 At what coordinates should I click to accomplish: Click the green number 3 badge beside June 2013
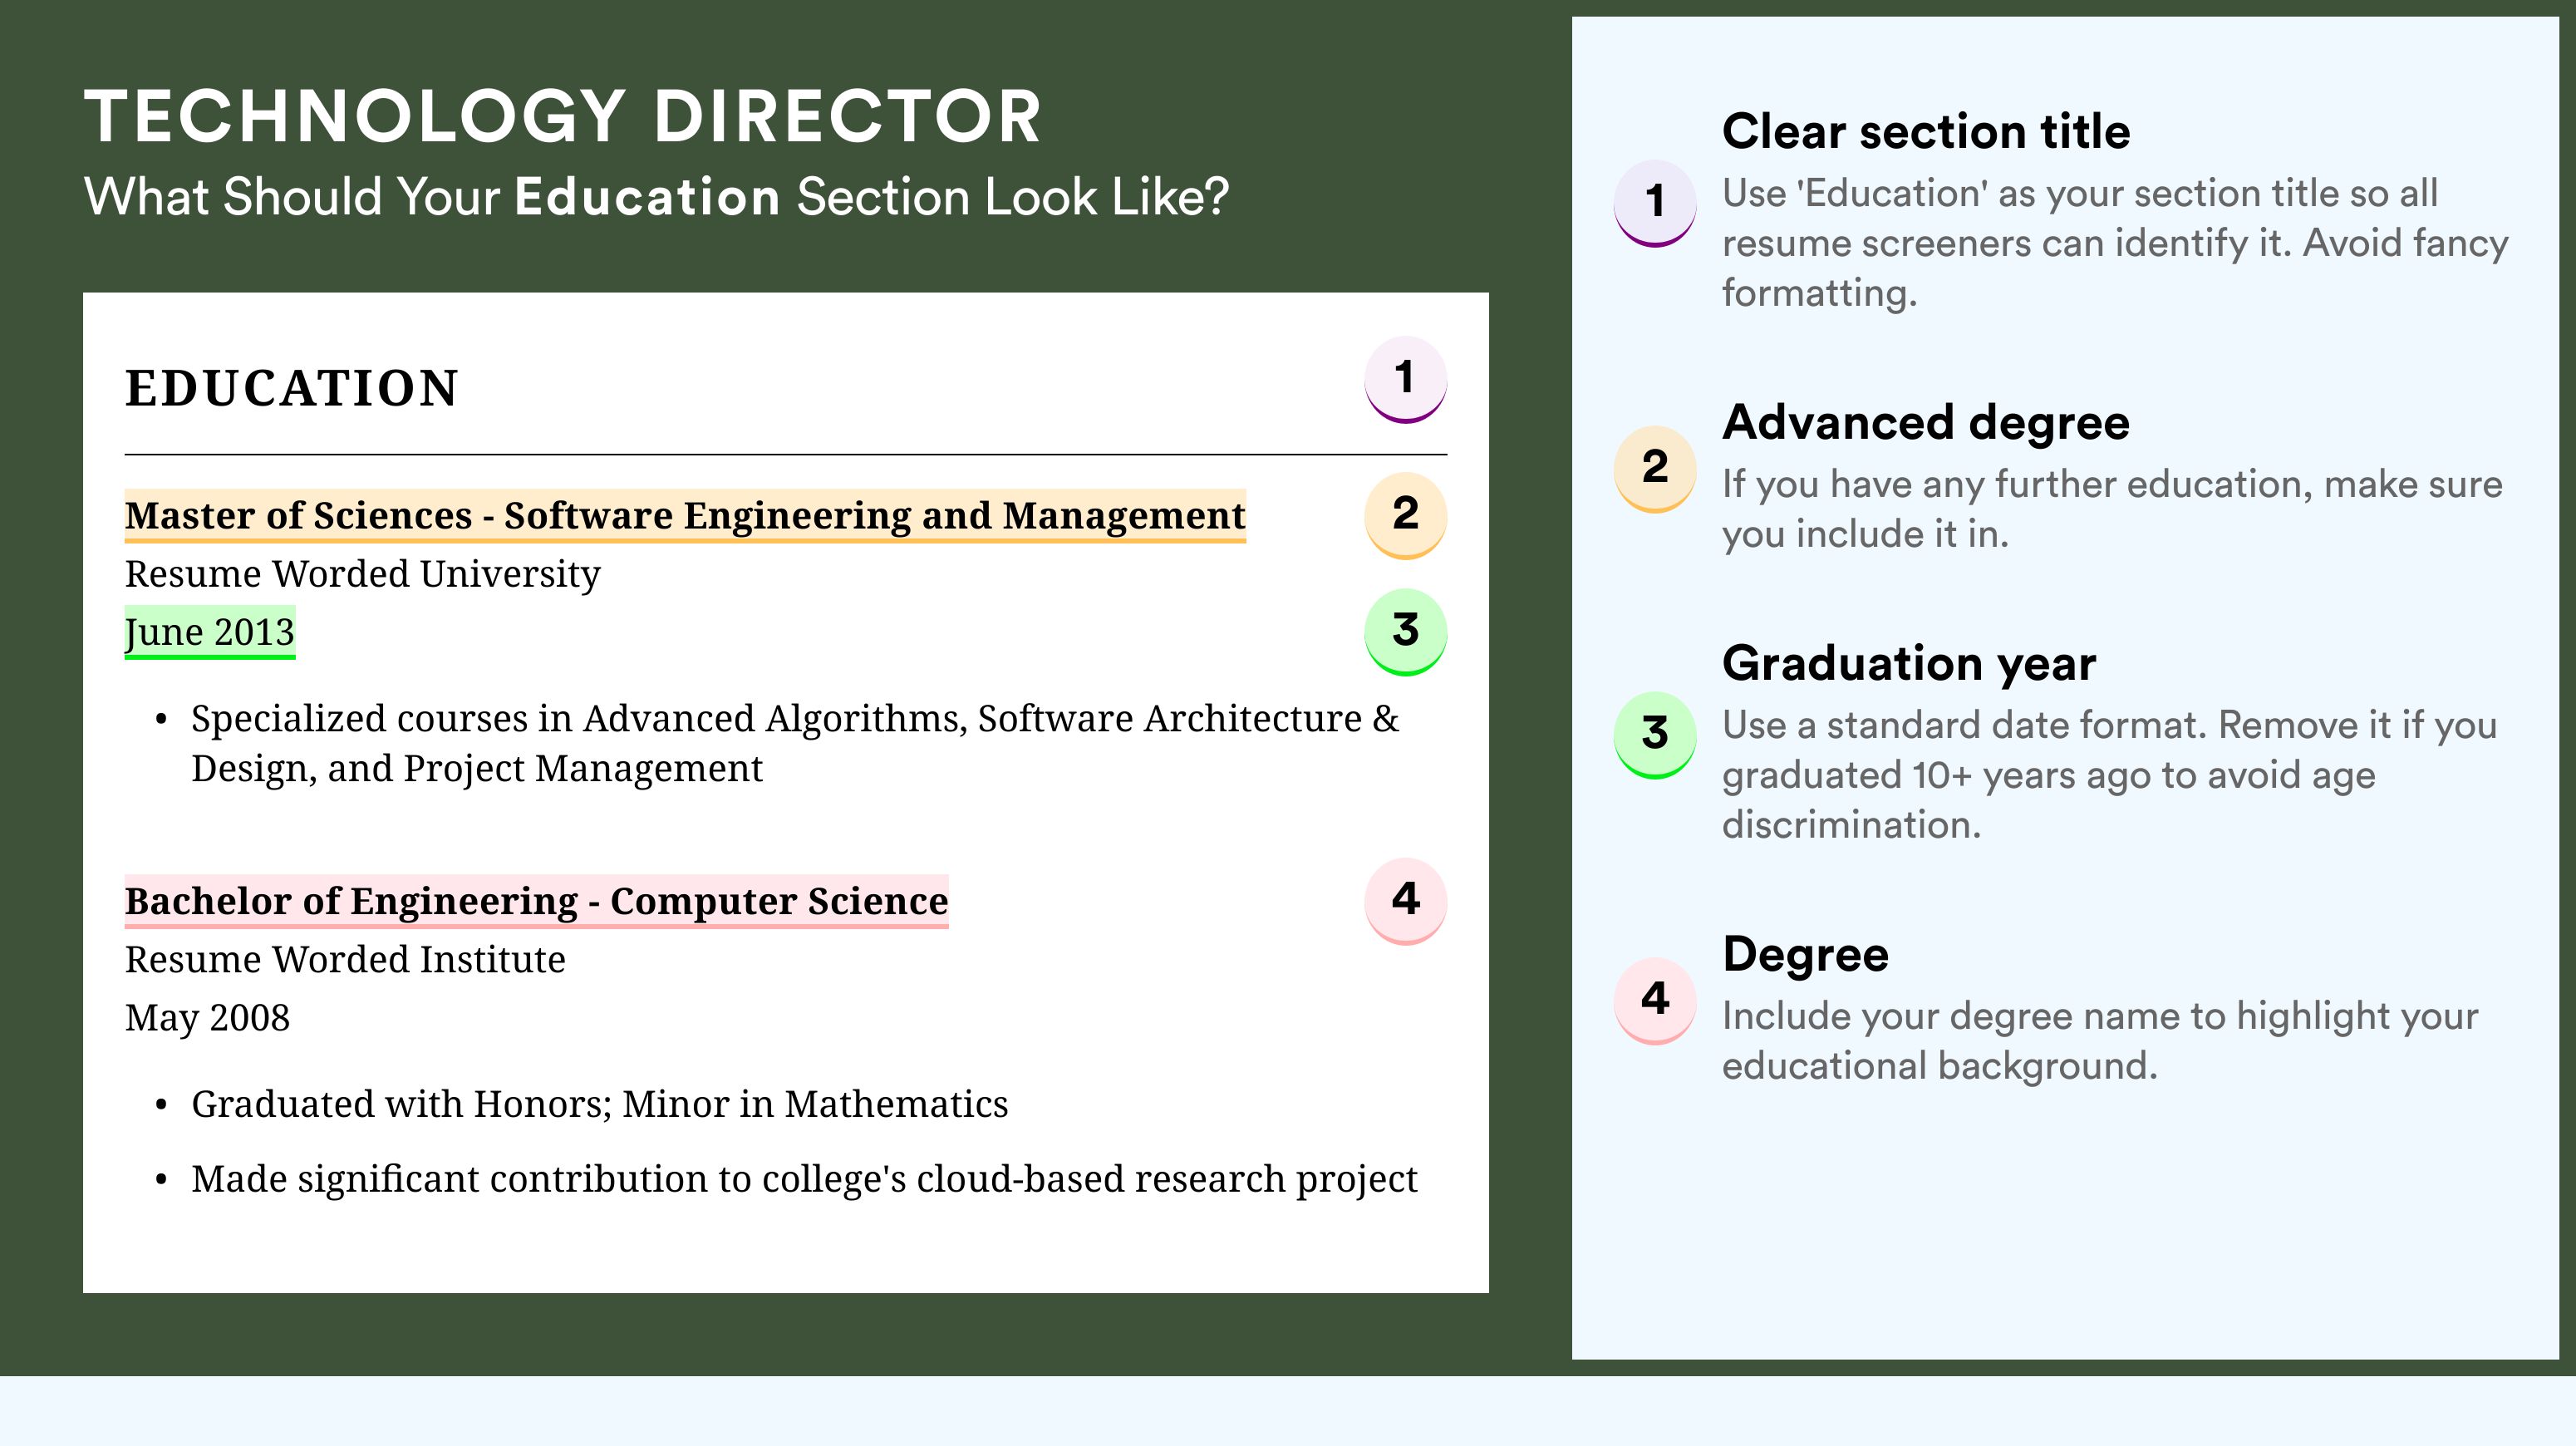(1405, 631)
